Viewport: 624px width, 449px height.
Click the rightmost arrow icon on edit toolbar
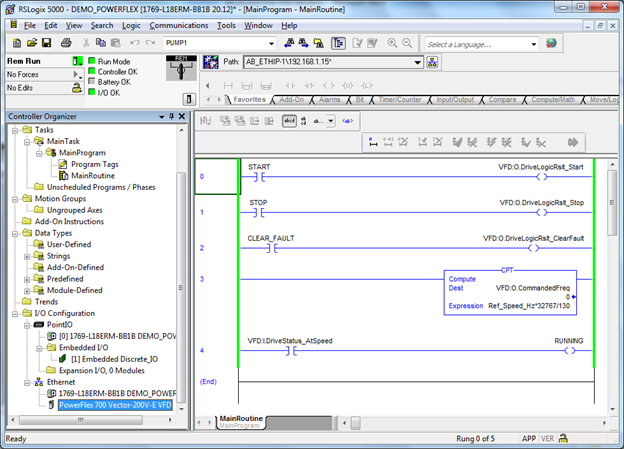point(573,142)
